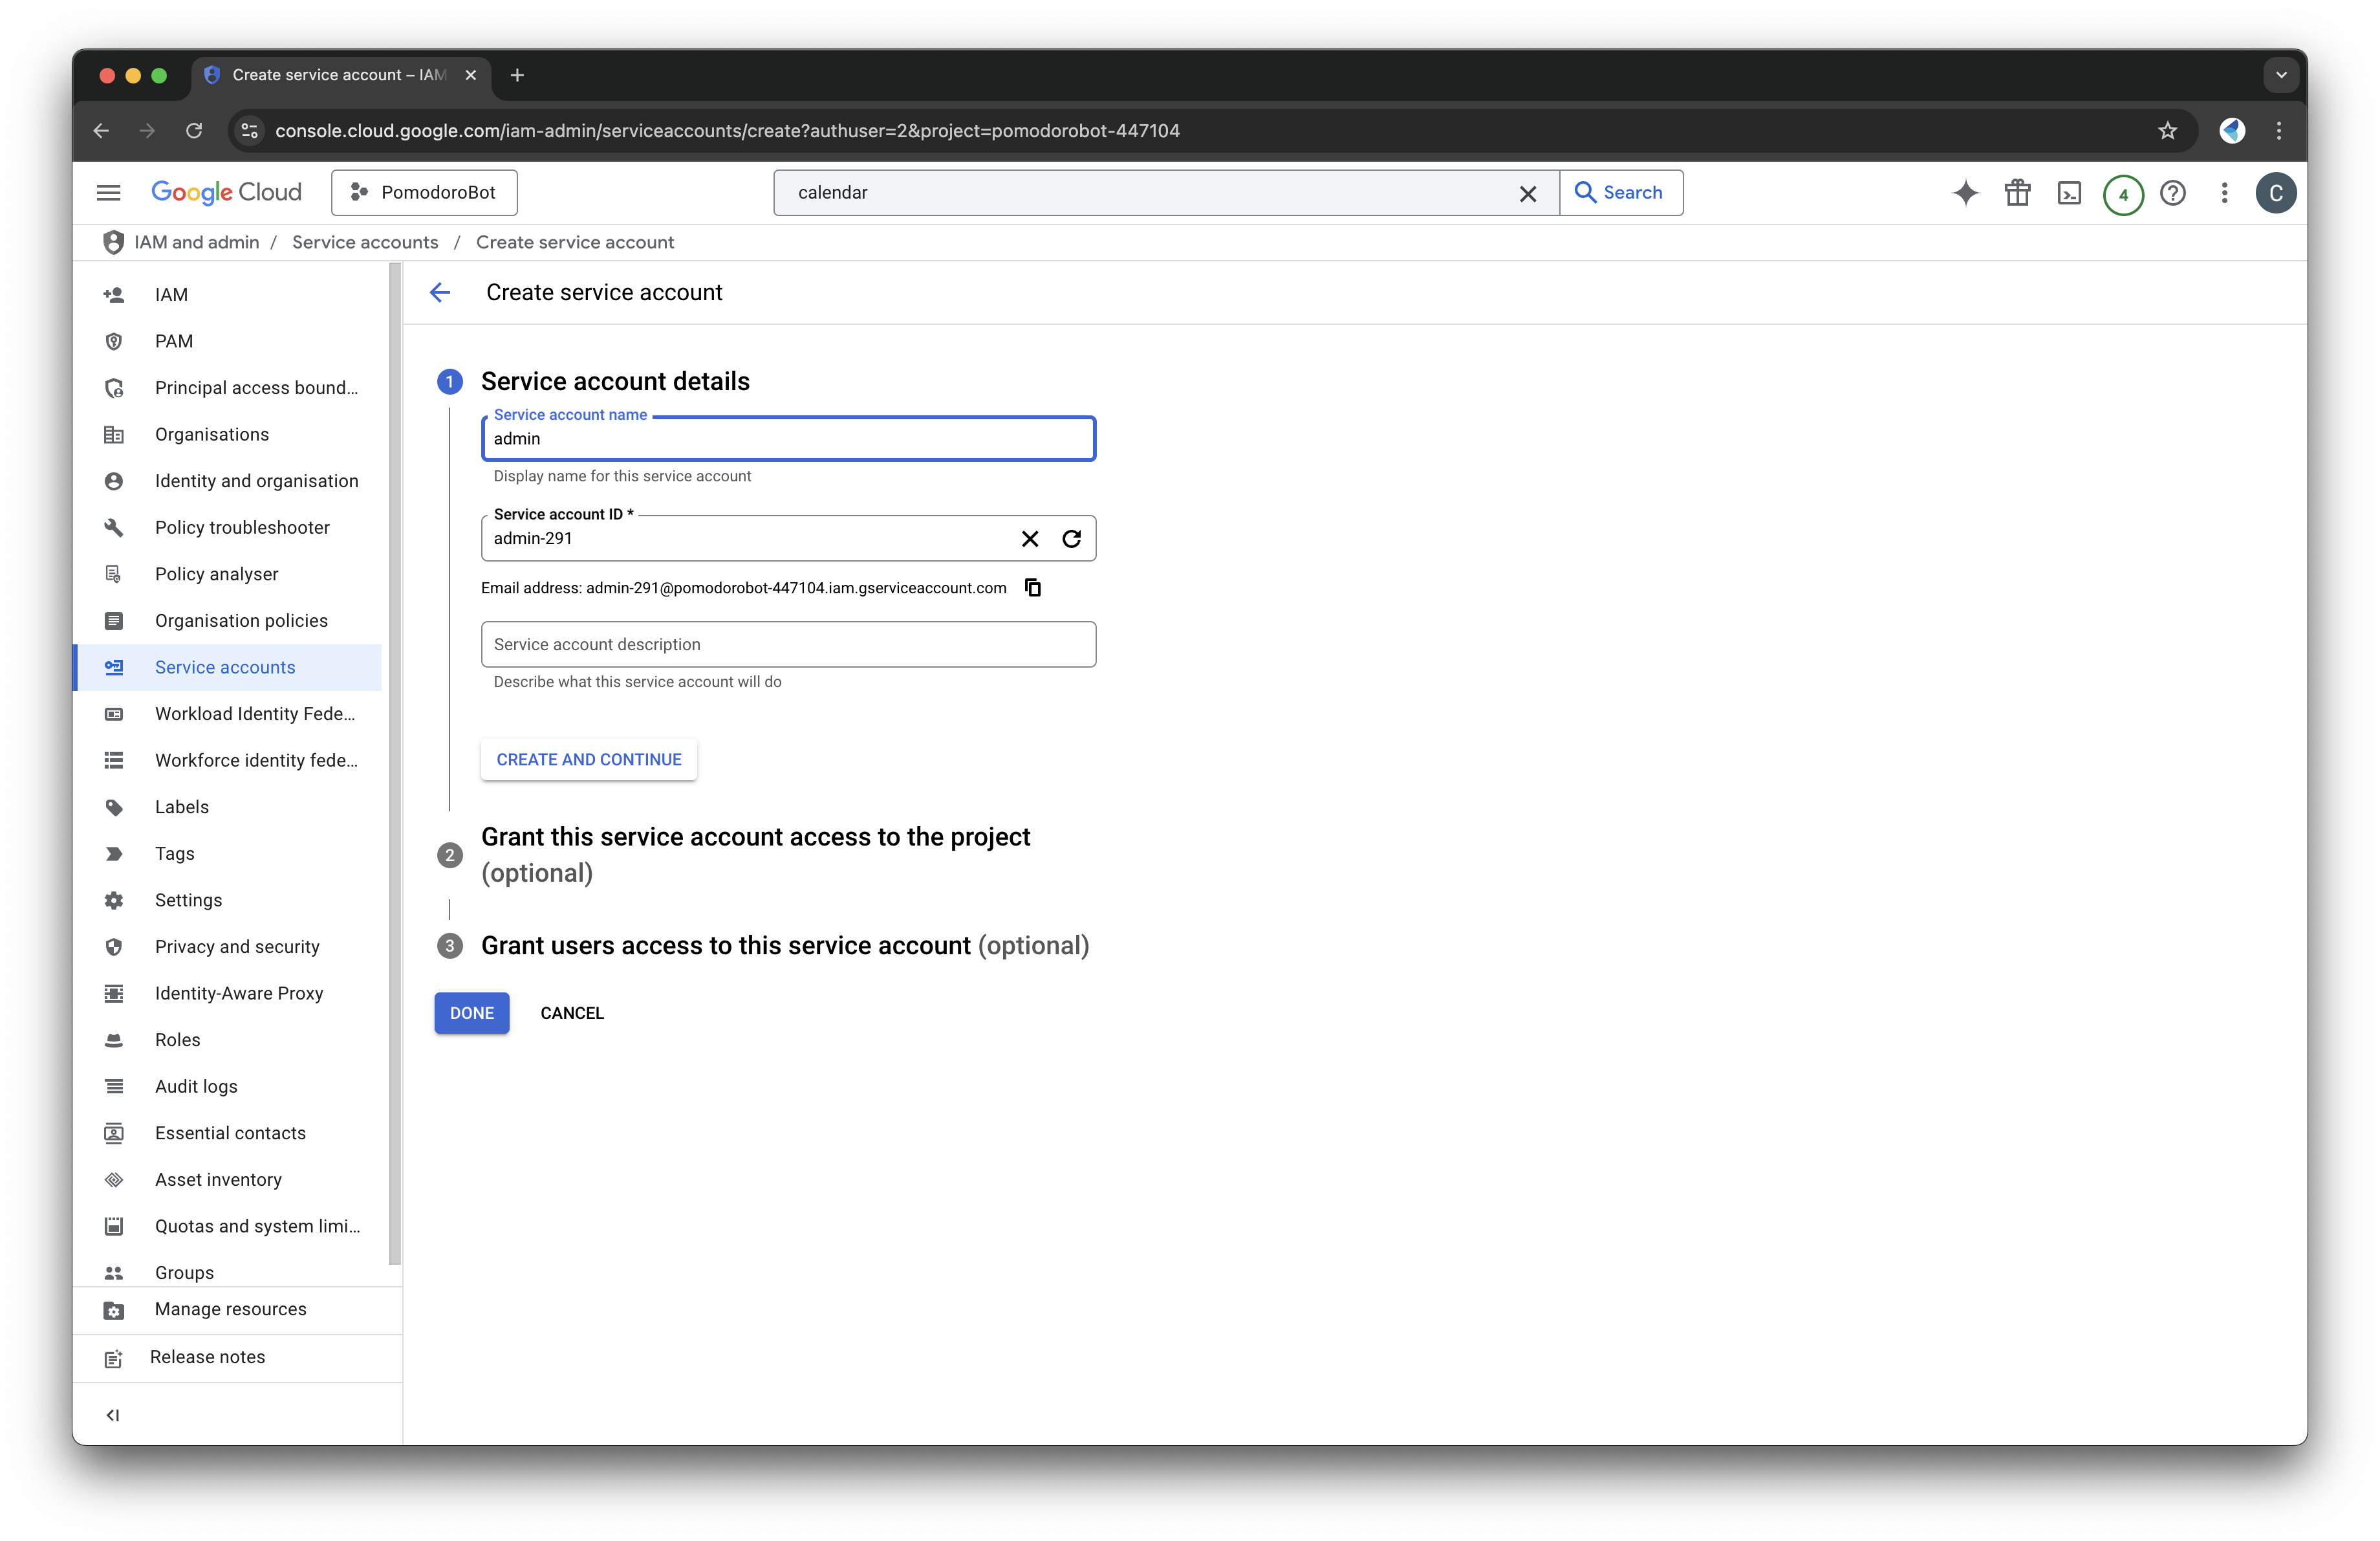Screen dimensions: 2380x1541
Task: Click Service accounts sidebar icon
Action: pos(114,667)
